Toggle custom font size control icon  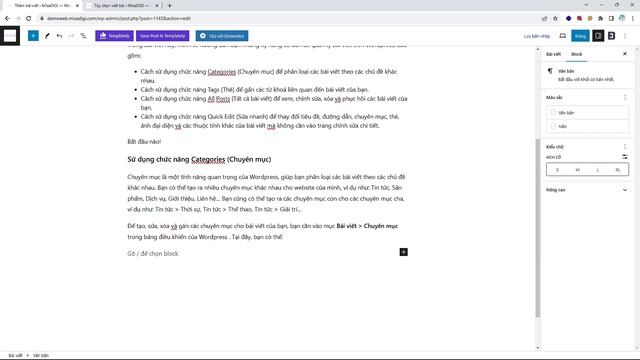pos(624,157)
